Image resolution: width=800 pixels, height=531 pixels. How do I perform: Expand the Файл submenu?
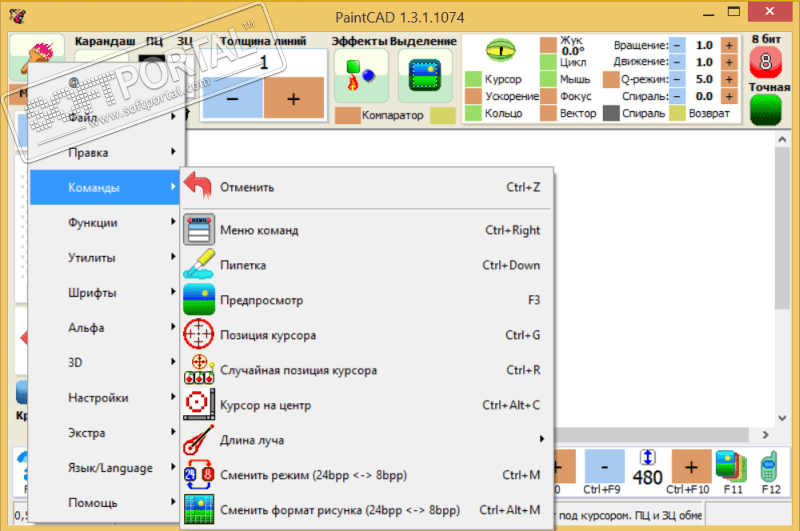tap(104, 117)
